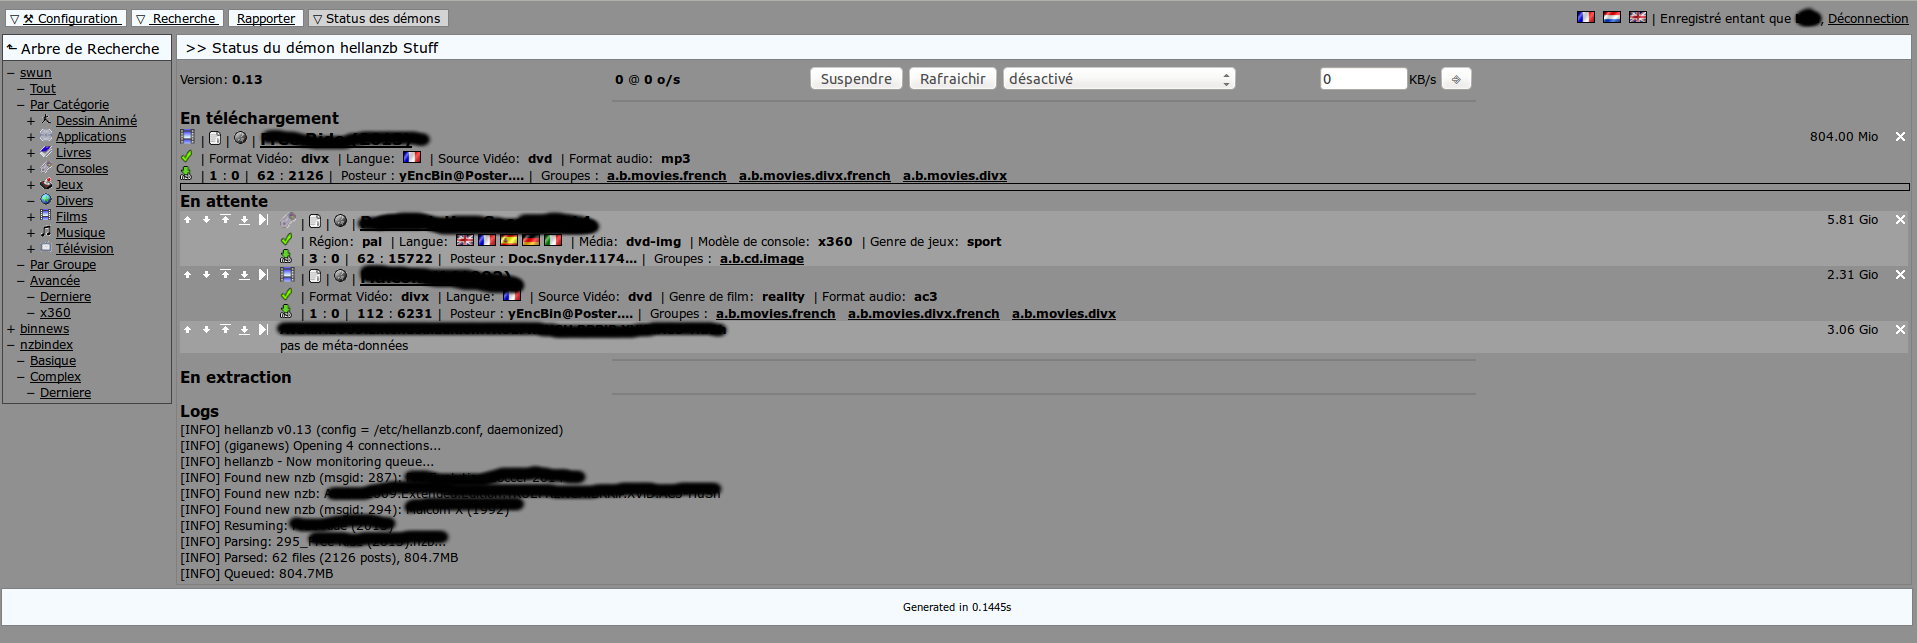Remove the 3.06 Gio queued item
The width and height of the screenshot is (1917, 643).
1900,330
